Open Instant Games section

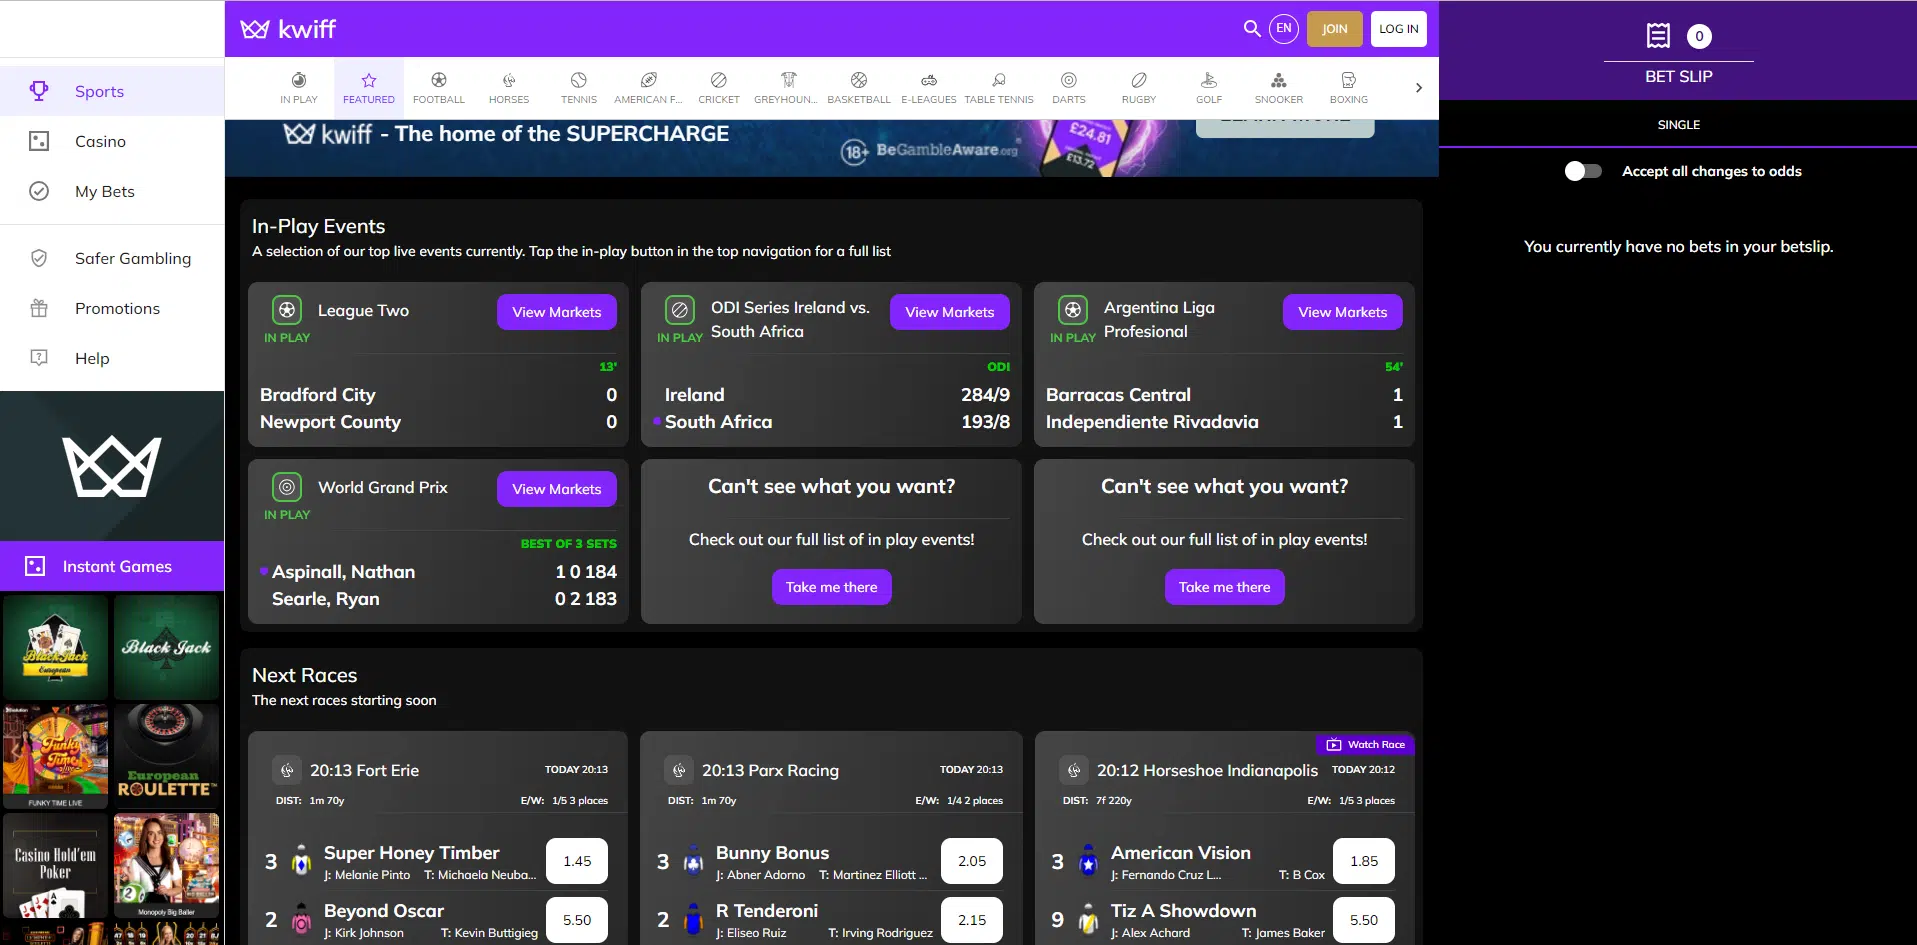(x=112, y=566)
